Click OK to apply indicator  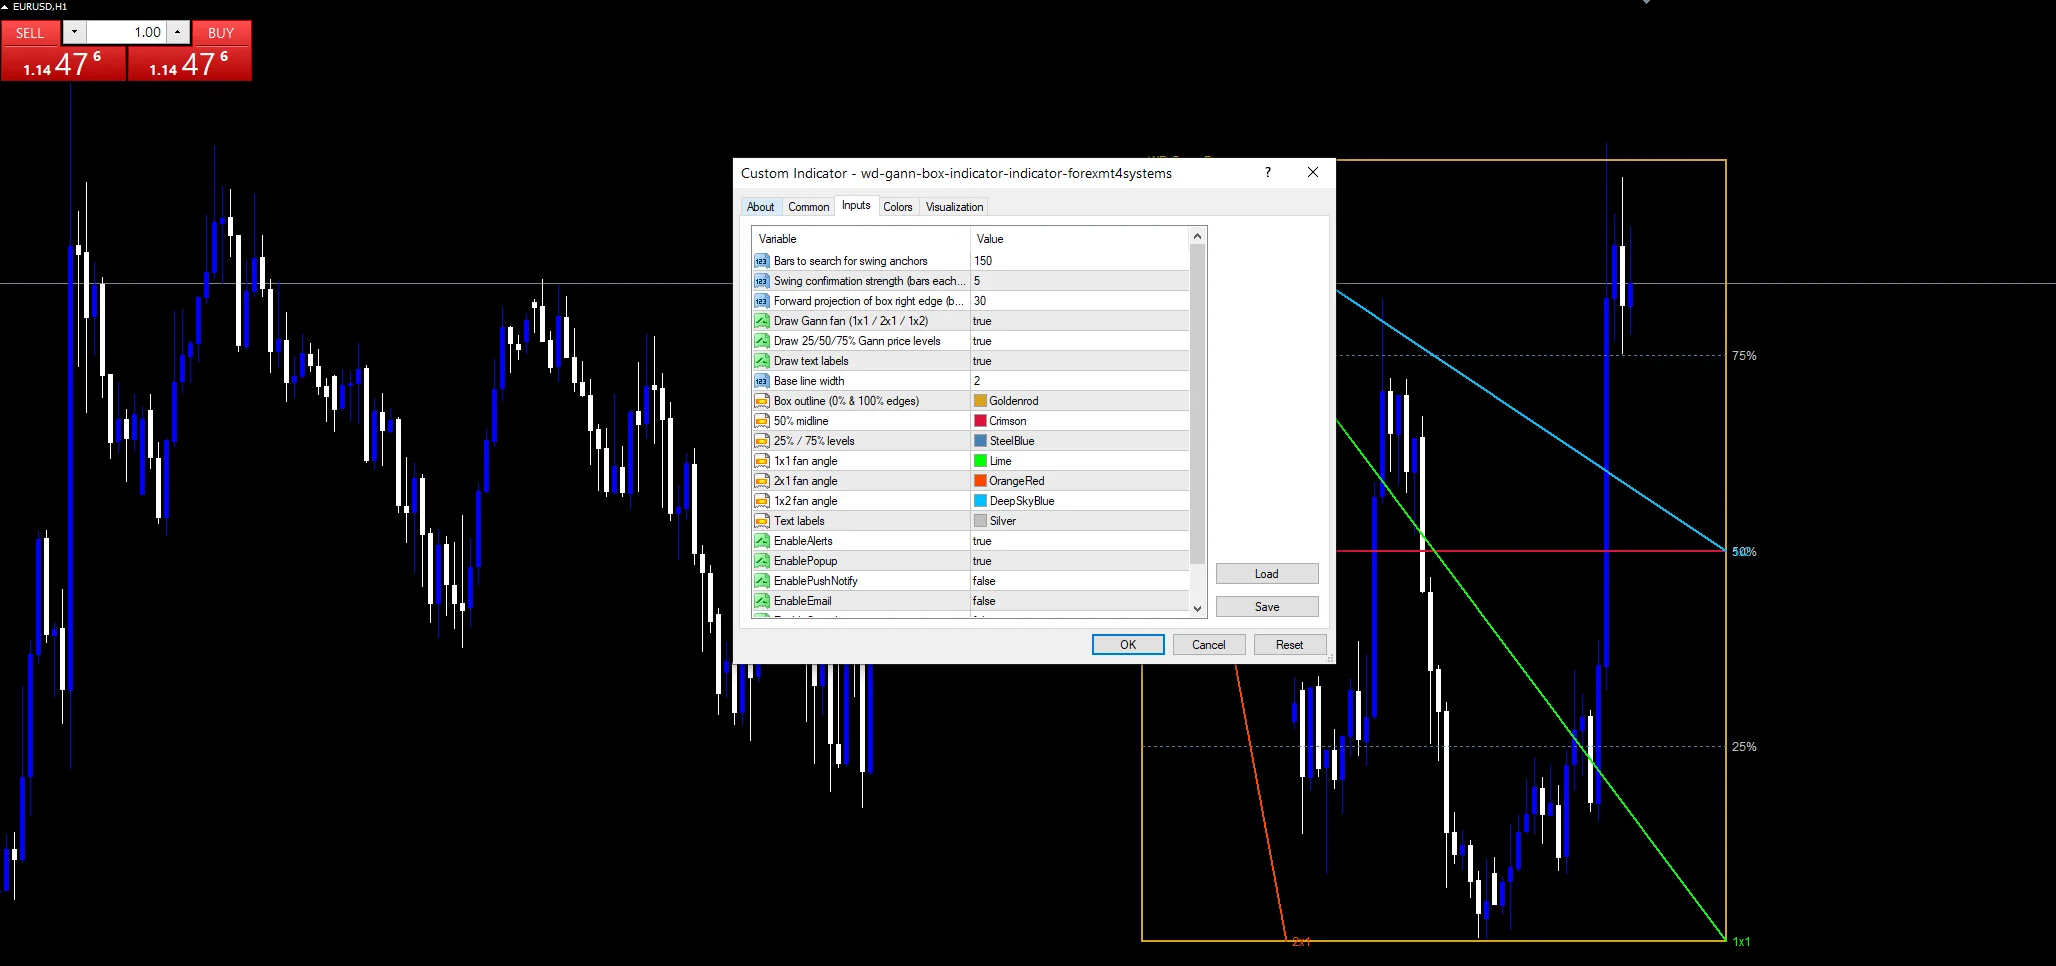pos(1128,645)
